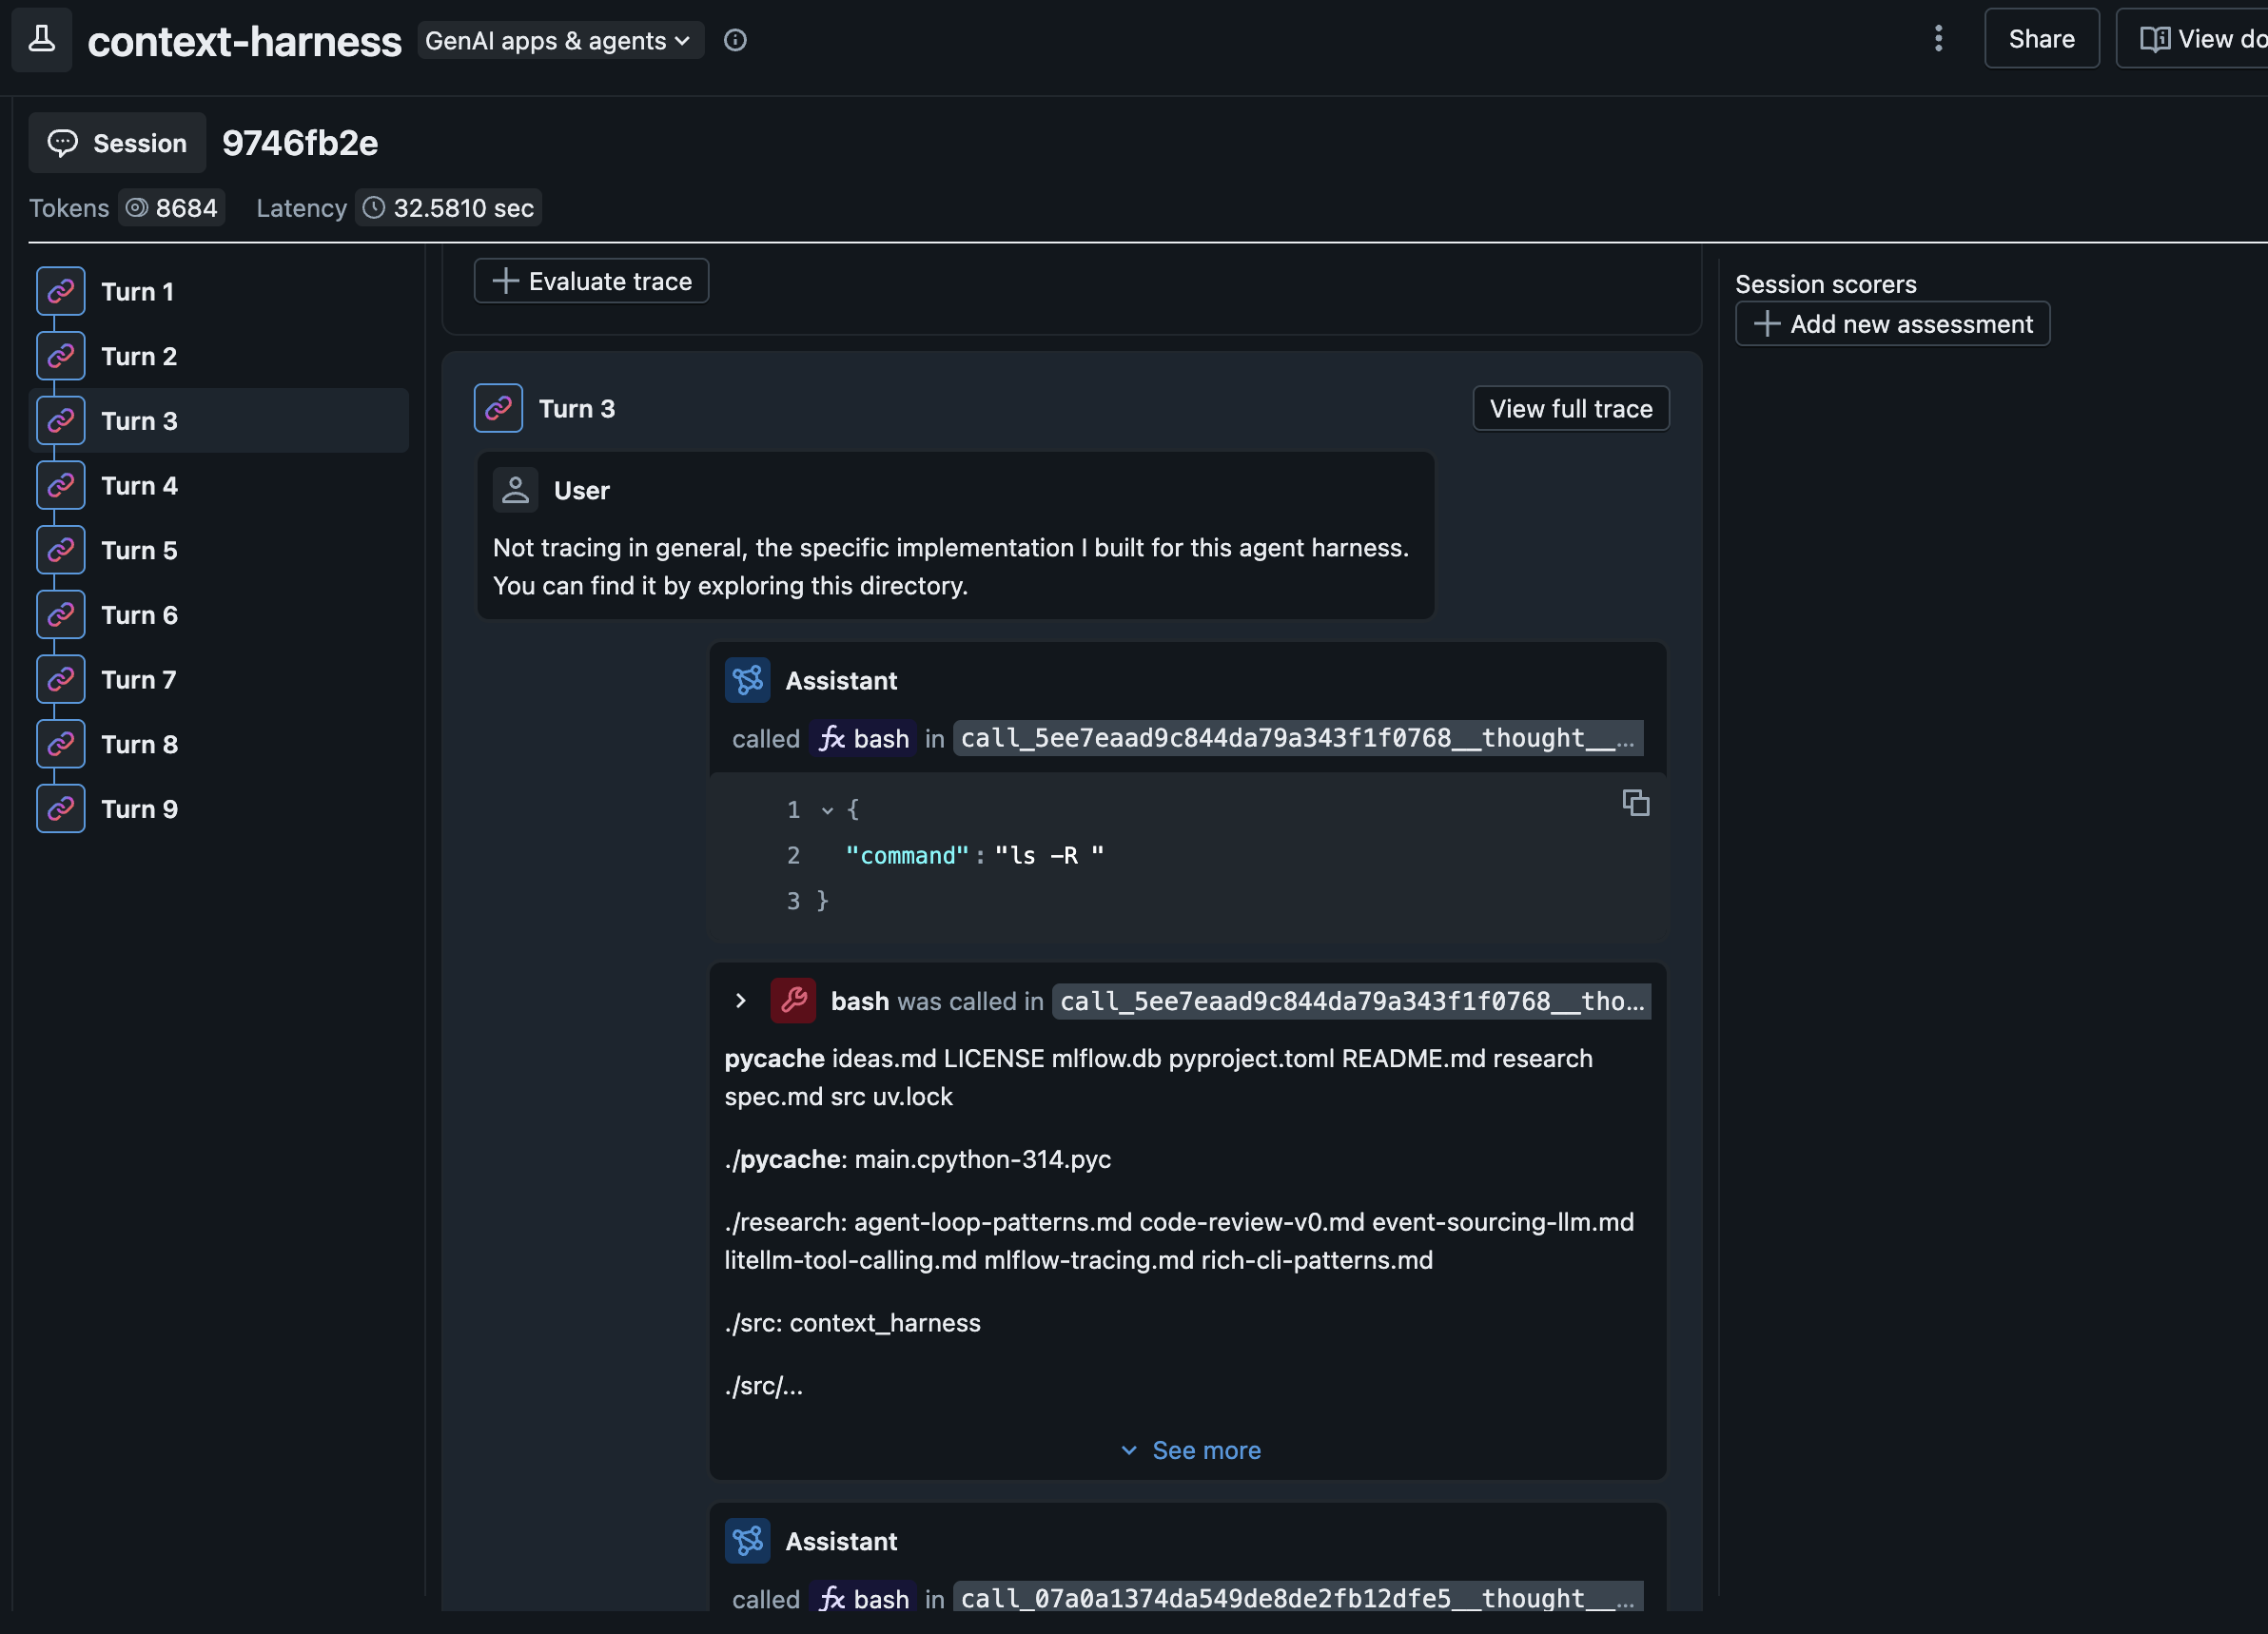The height and width of the screenshot is (1634, 2268).
Task: Collapse line 1 of the JSON code block
Action: click(826, 810)
